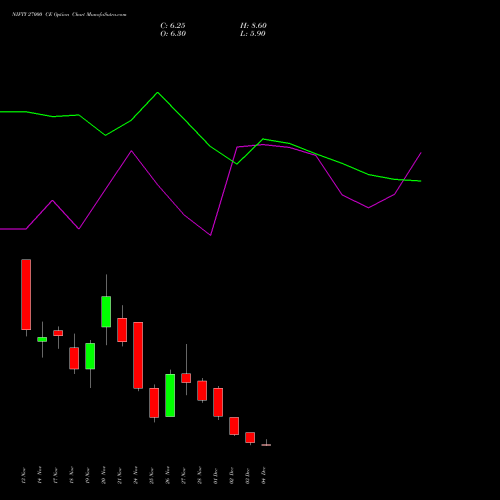
Task: Click the open value O: 6.30
Action: 173,34
